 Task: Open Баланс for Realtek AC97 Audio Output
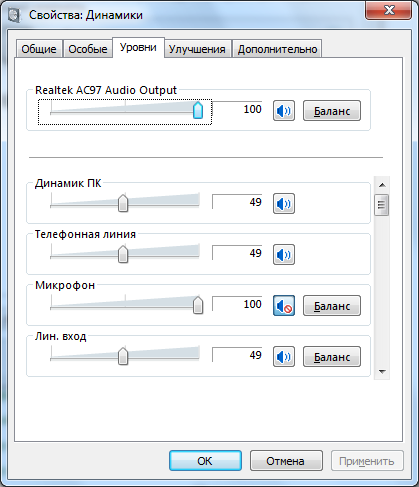pyautogui.click(x=332, y=111)
